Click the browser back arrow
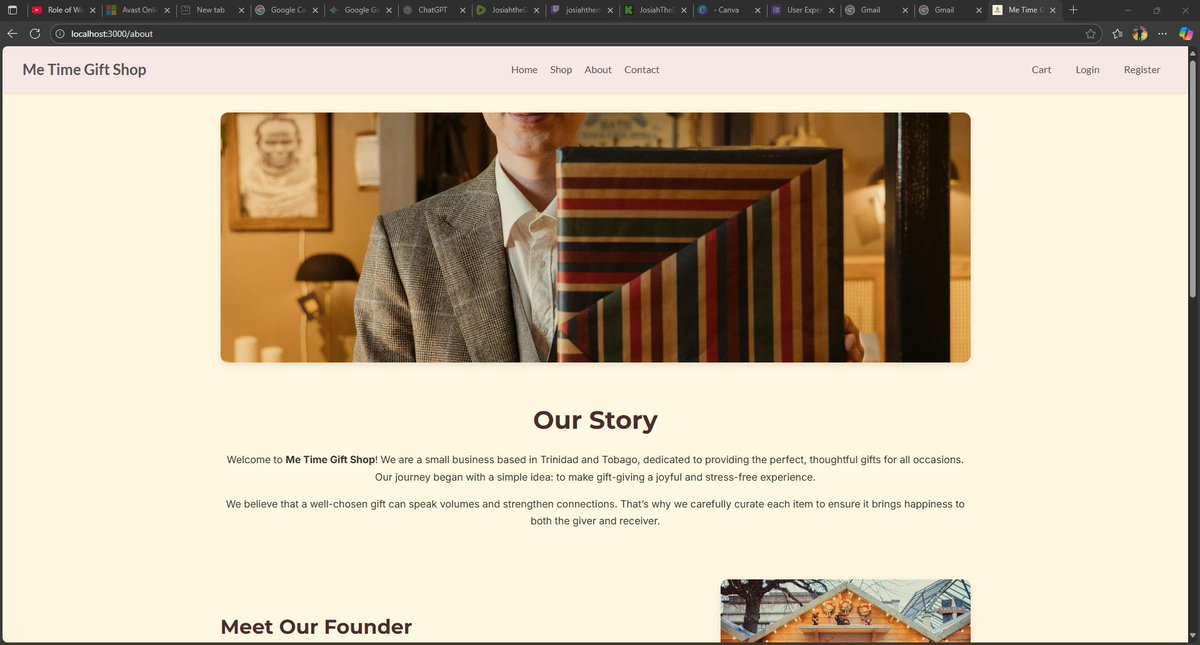The width and height of the screenshot is (1200, 645). [x=12, y=33]
